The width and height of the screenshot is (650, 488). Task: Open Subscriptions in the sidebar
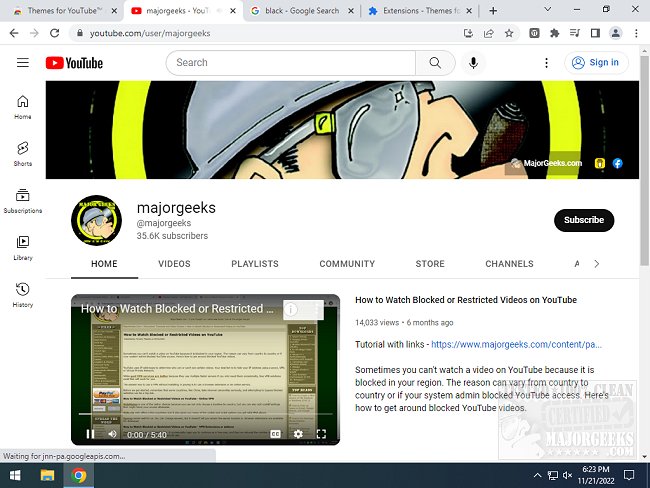tap(23, 201)
